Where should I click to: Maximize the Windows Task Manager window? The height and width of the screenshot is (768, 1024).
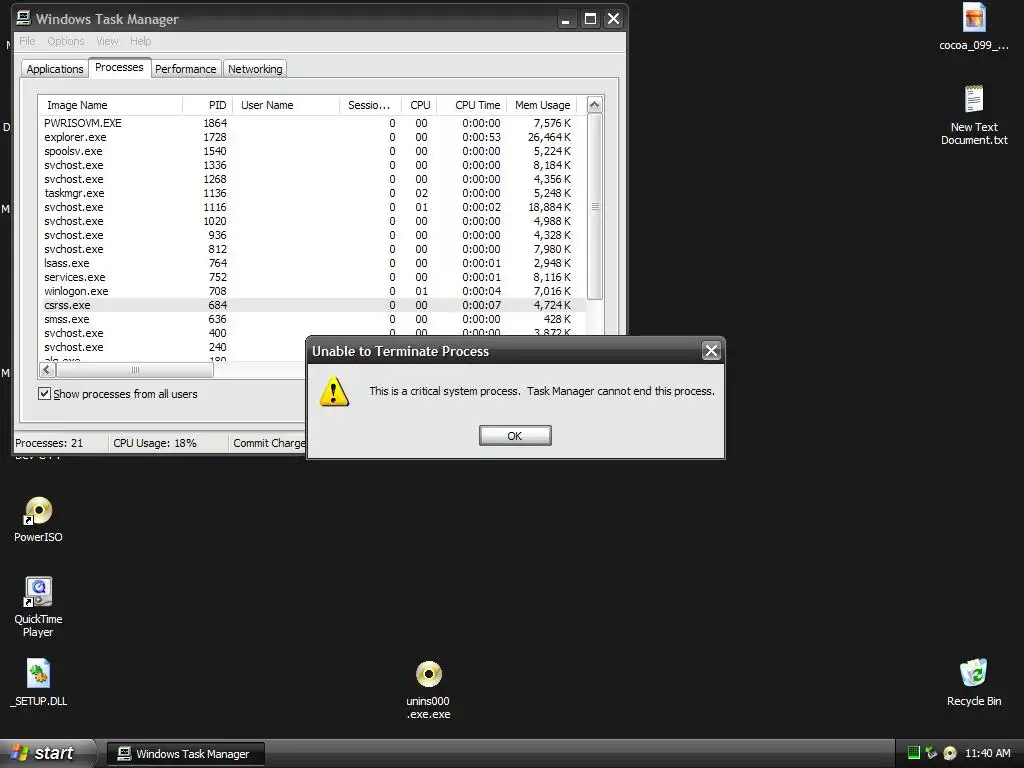click(x=590, y=19)
